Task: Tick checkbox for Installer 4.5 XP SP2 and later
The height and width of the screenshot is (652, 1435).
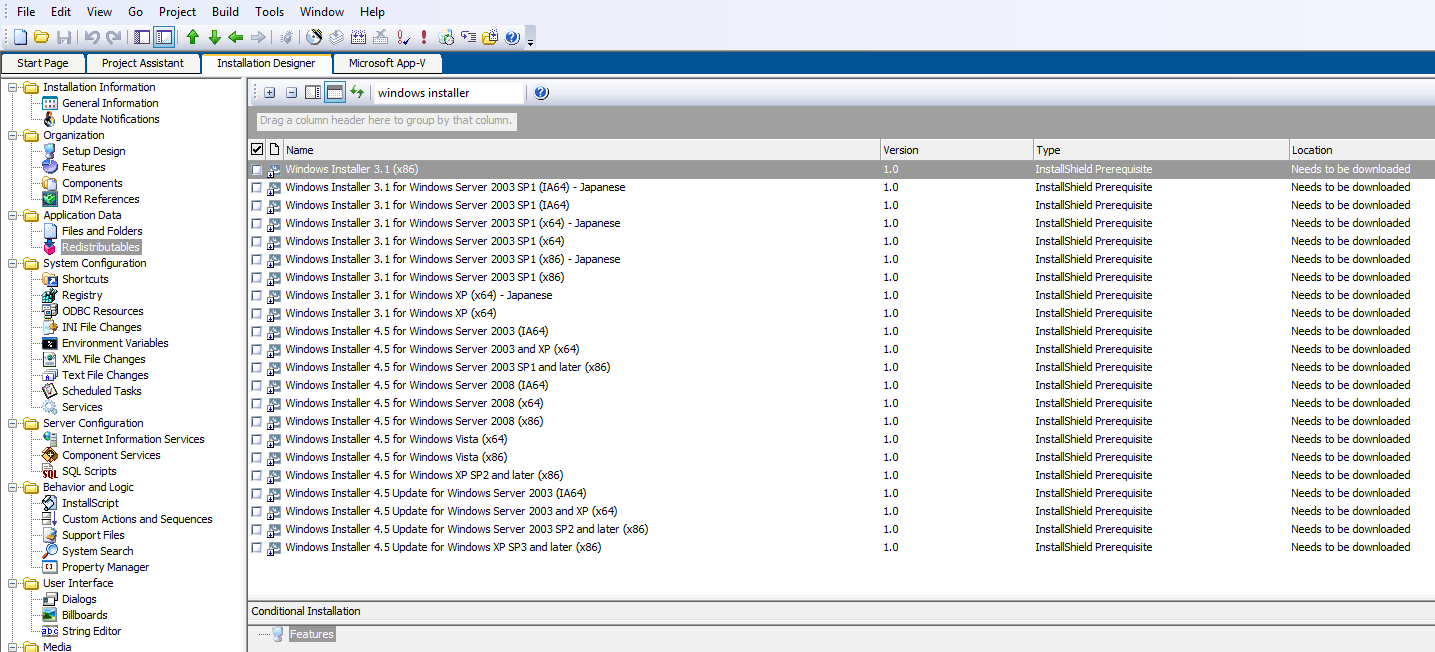Action: (x=257, y=475)
